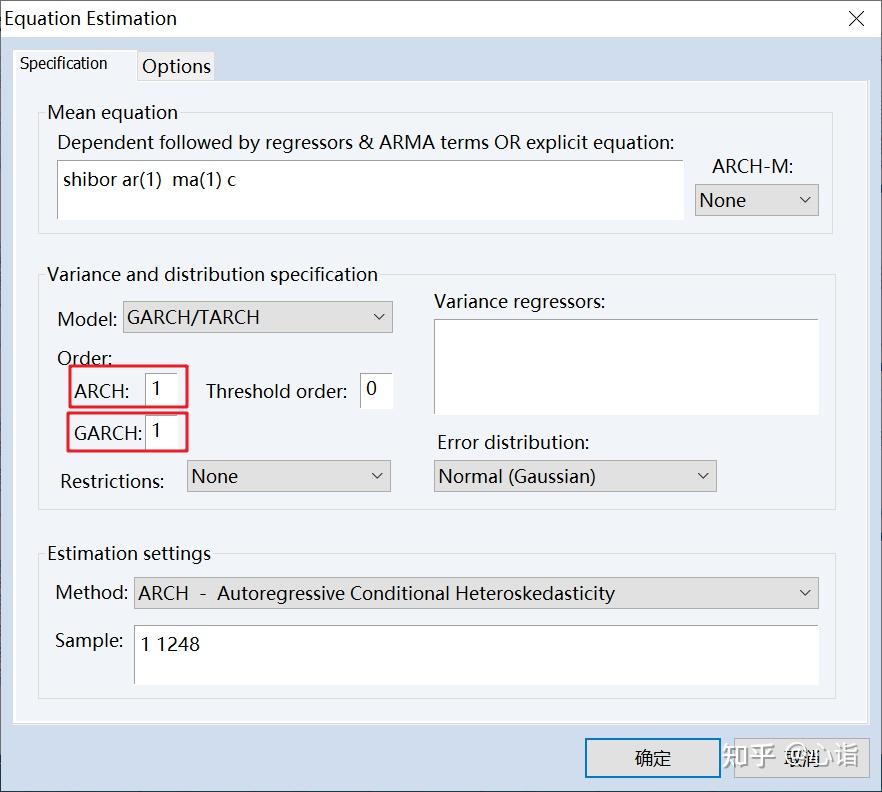
Task: Select the Specification tab
Action: 64,63
